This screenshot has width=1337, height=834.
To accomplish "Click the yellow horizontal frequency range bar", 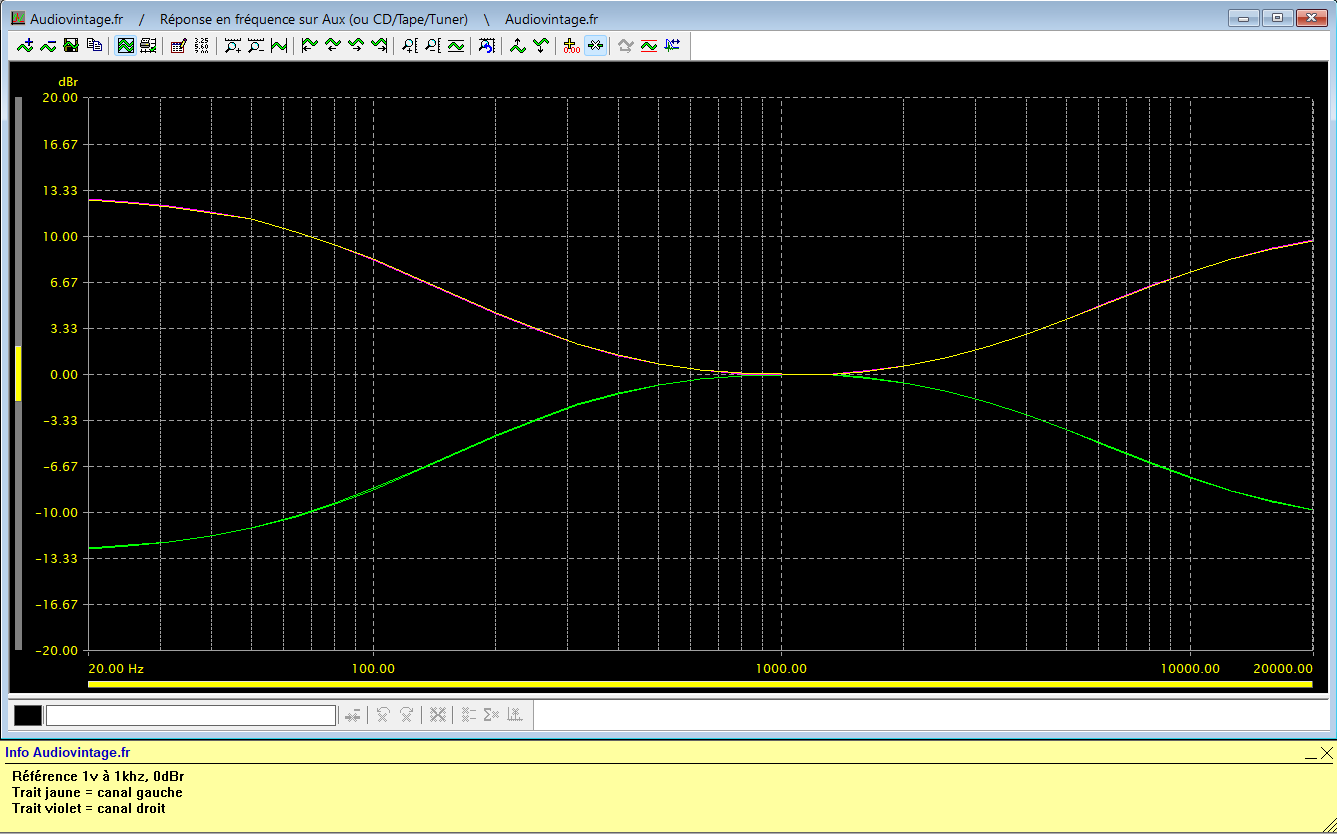I will pos(700,684).
